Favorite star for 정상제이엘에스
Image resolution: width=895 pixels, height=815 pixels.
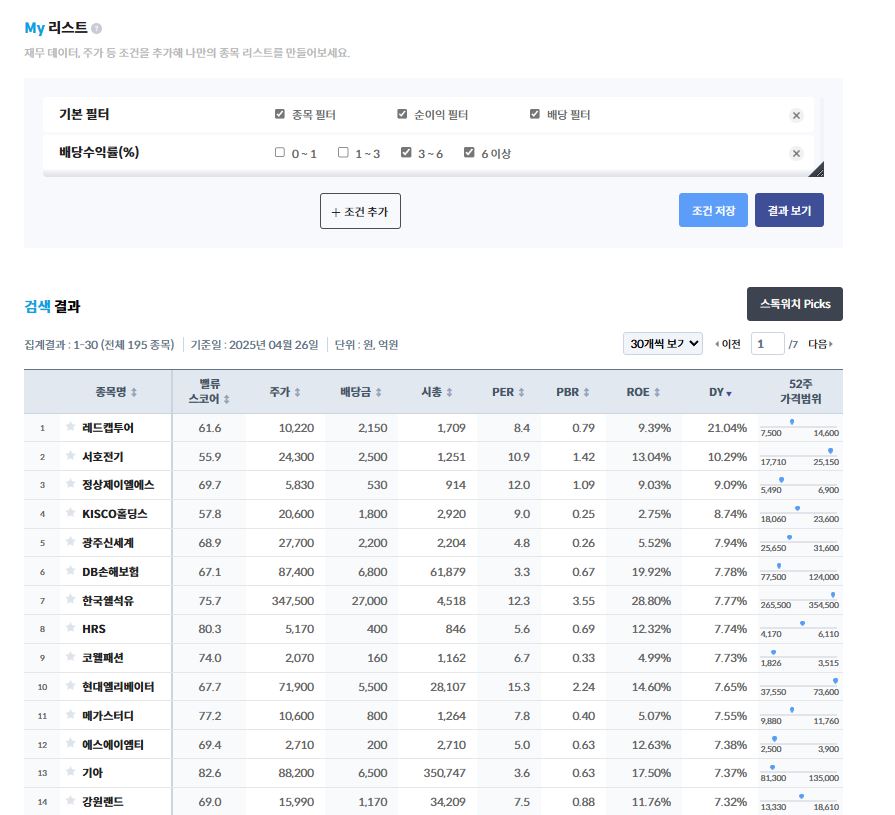70,483
